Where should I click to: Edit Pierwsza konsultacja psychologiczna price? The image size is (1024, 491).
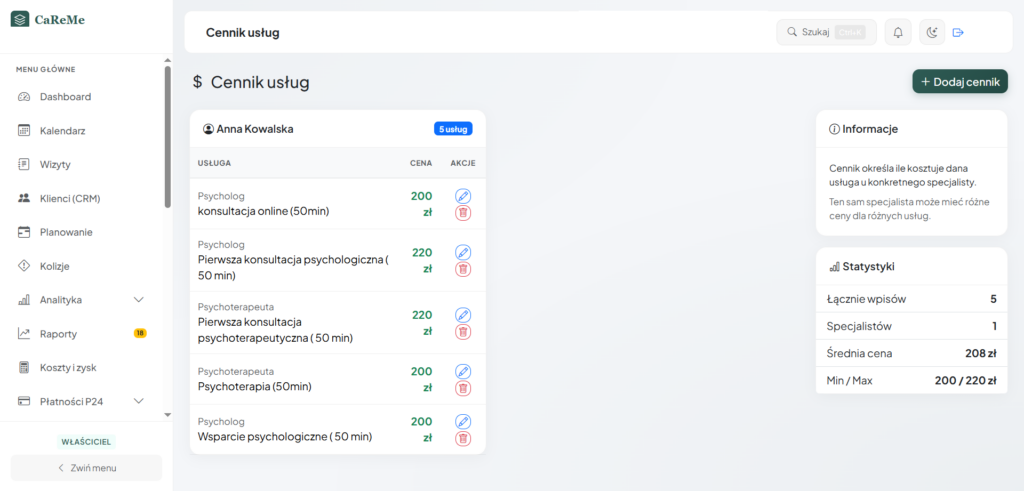click(463, 252)
